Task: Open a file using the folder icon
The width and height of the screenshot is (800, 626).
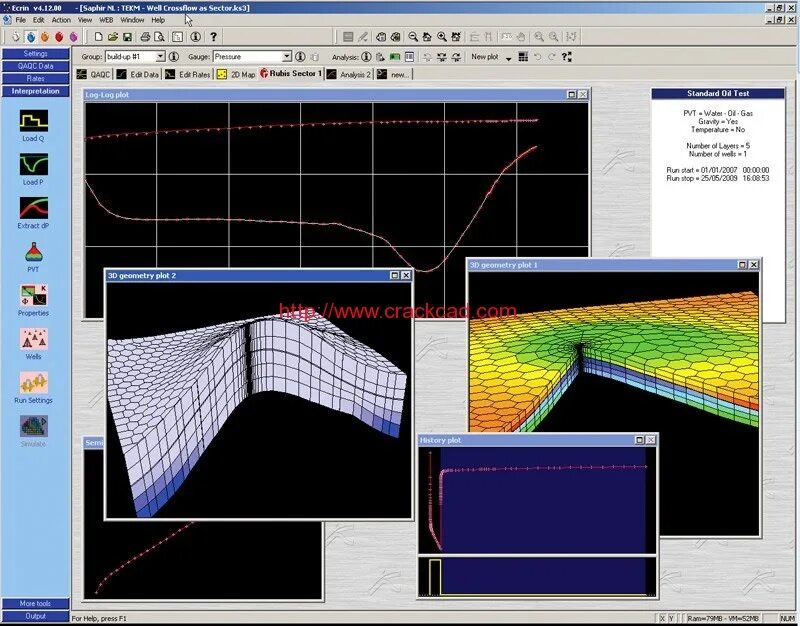Action: [x=113, y=37]
